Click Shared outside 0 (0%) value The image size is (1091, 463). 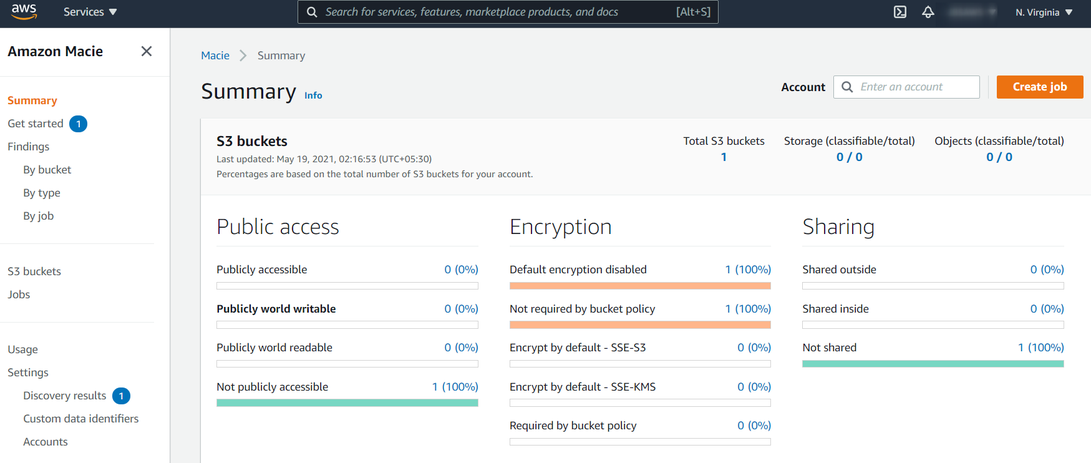pos(1047,269)
